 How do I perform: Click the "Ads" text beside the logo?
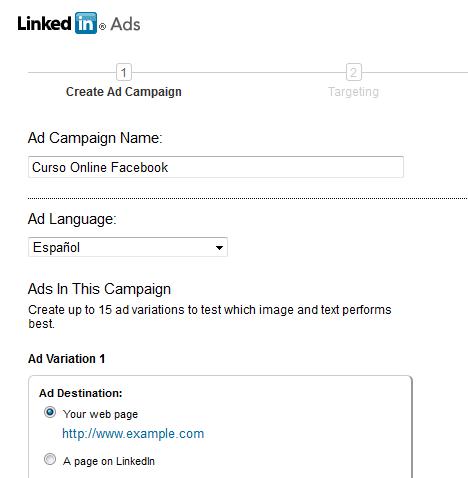tap(125, 24)
